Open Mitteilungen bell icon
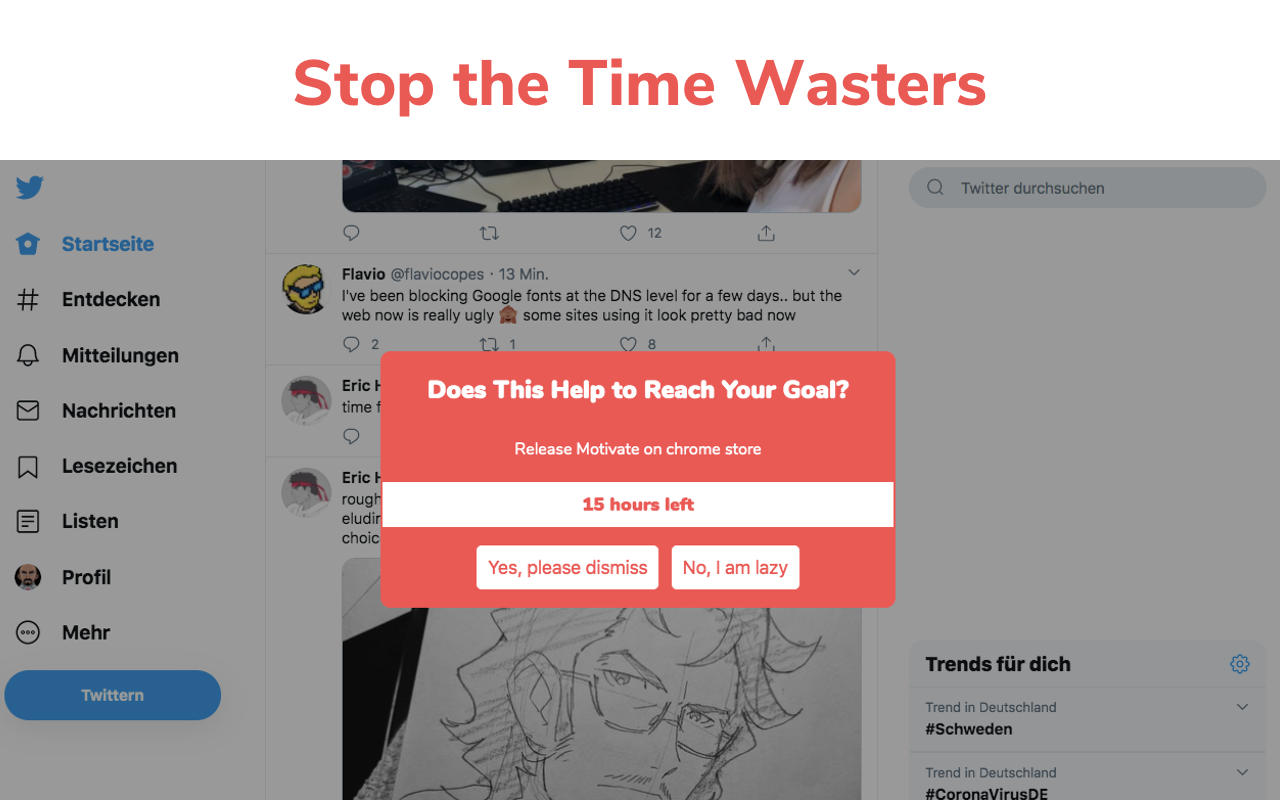The width and height of the screenshot is (1280, 800). click(28, 355)
